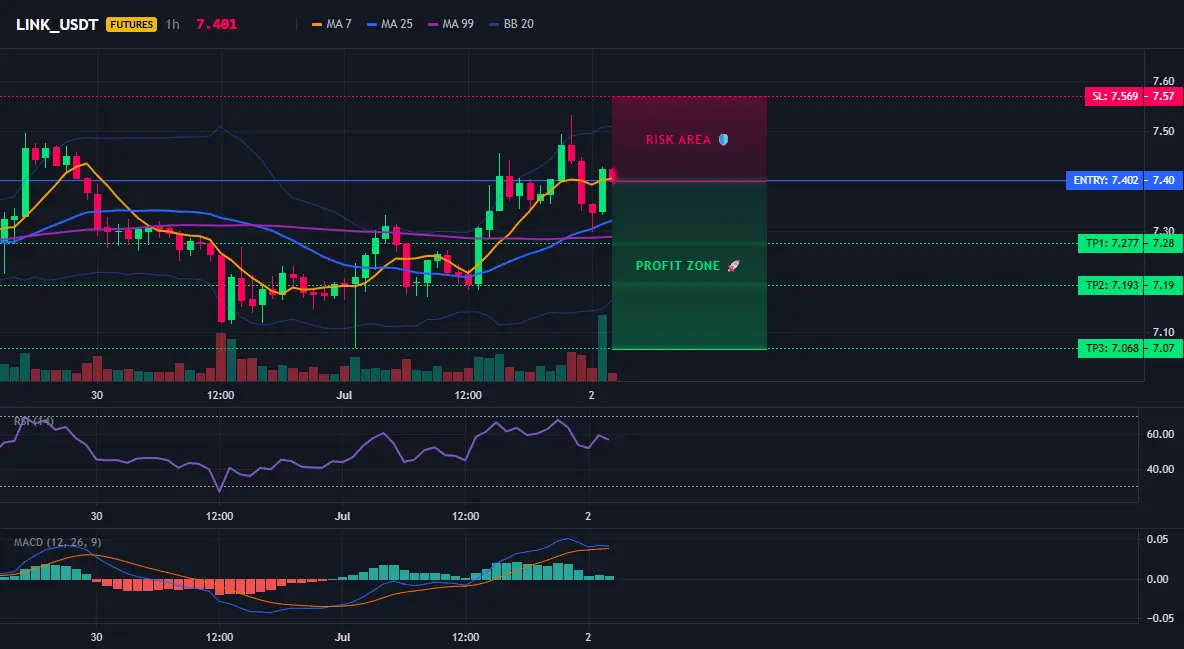Image resolution: width=1184 pixels, height=649 pixels.
Task: Toggle the MA 25 legend entry
Action: click(390, 24)
